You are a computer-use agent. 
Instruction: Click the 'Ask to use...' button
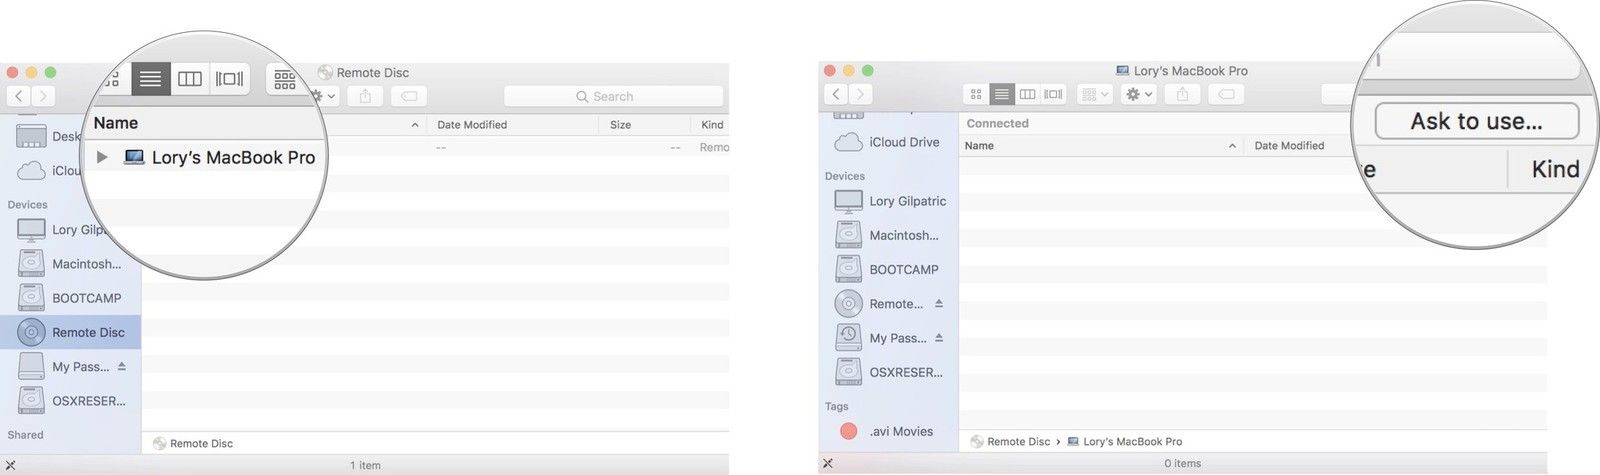[x=1476, y=122]
